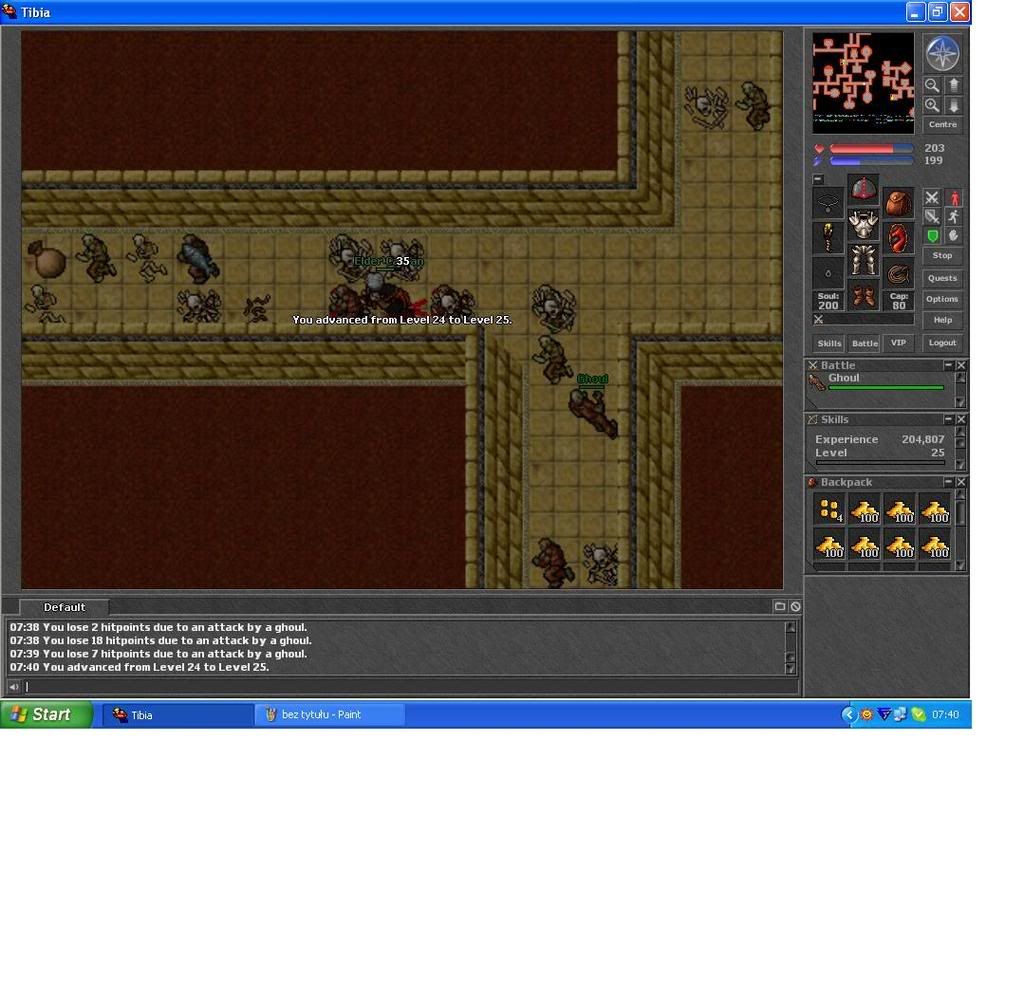Image resolution: width=1024 pixels, height=981 pixels.
Task: Select the rope in ammo slot
Action: (899, 274)
